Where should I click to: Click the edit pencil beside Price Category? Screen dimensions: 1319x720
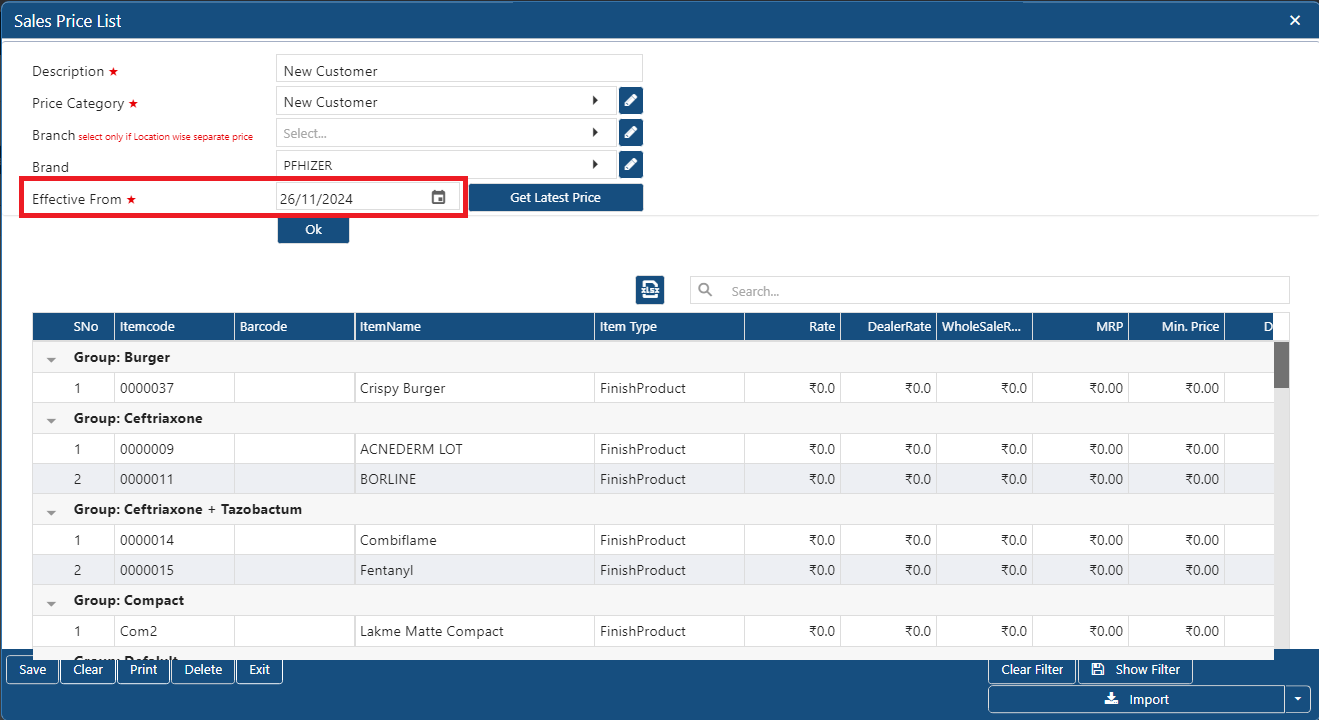point(630,101)
